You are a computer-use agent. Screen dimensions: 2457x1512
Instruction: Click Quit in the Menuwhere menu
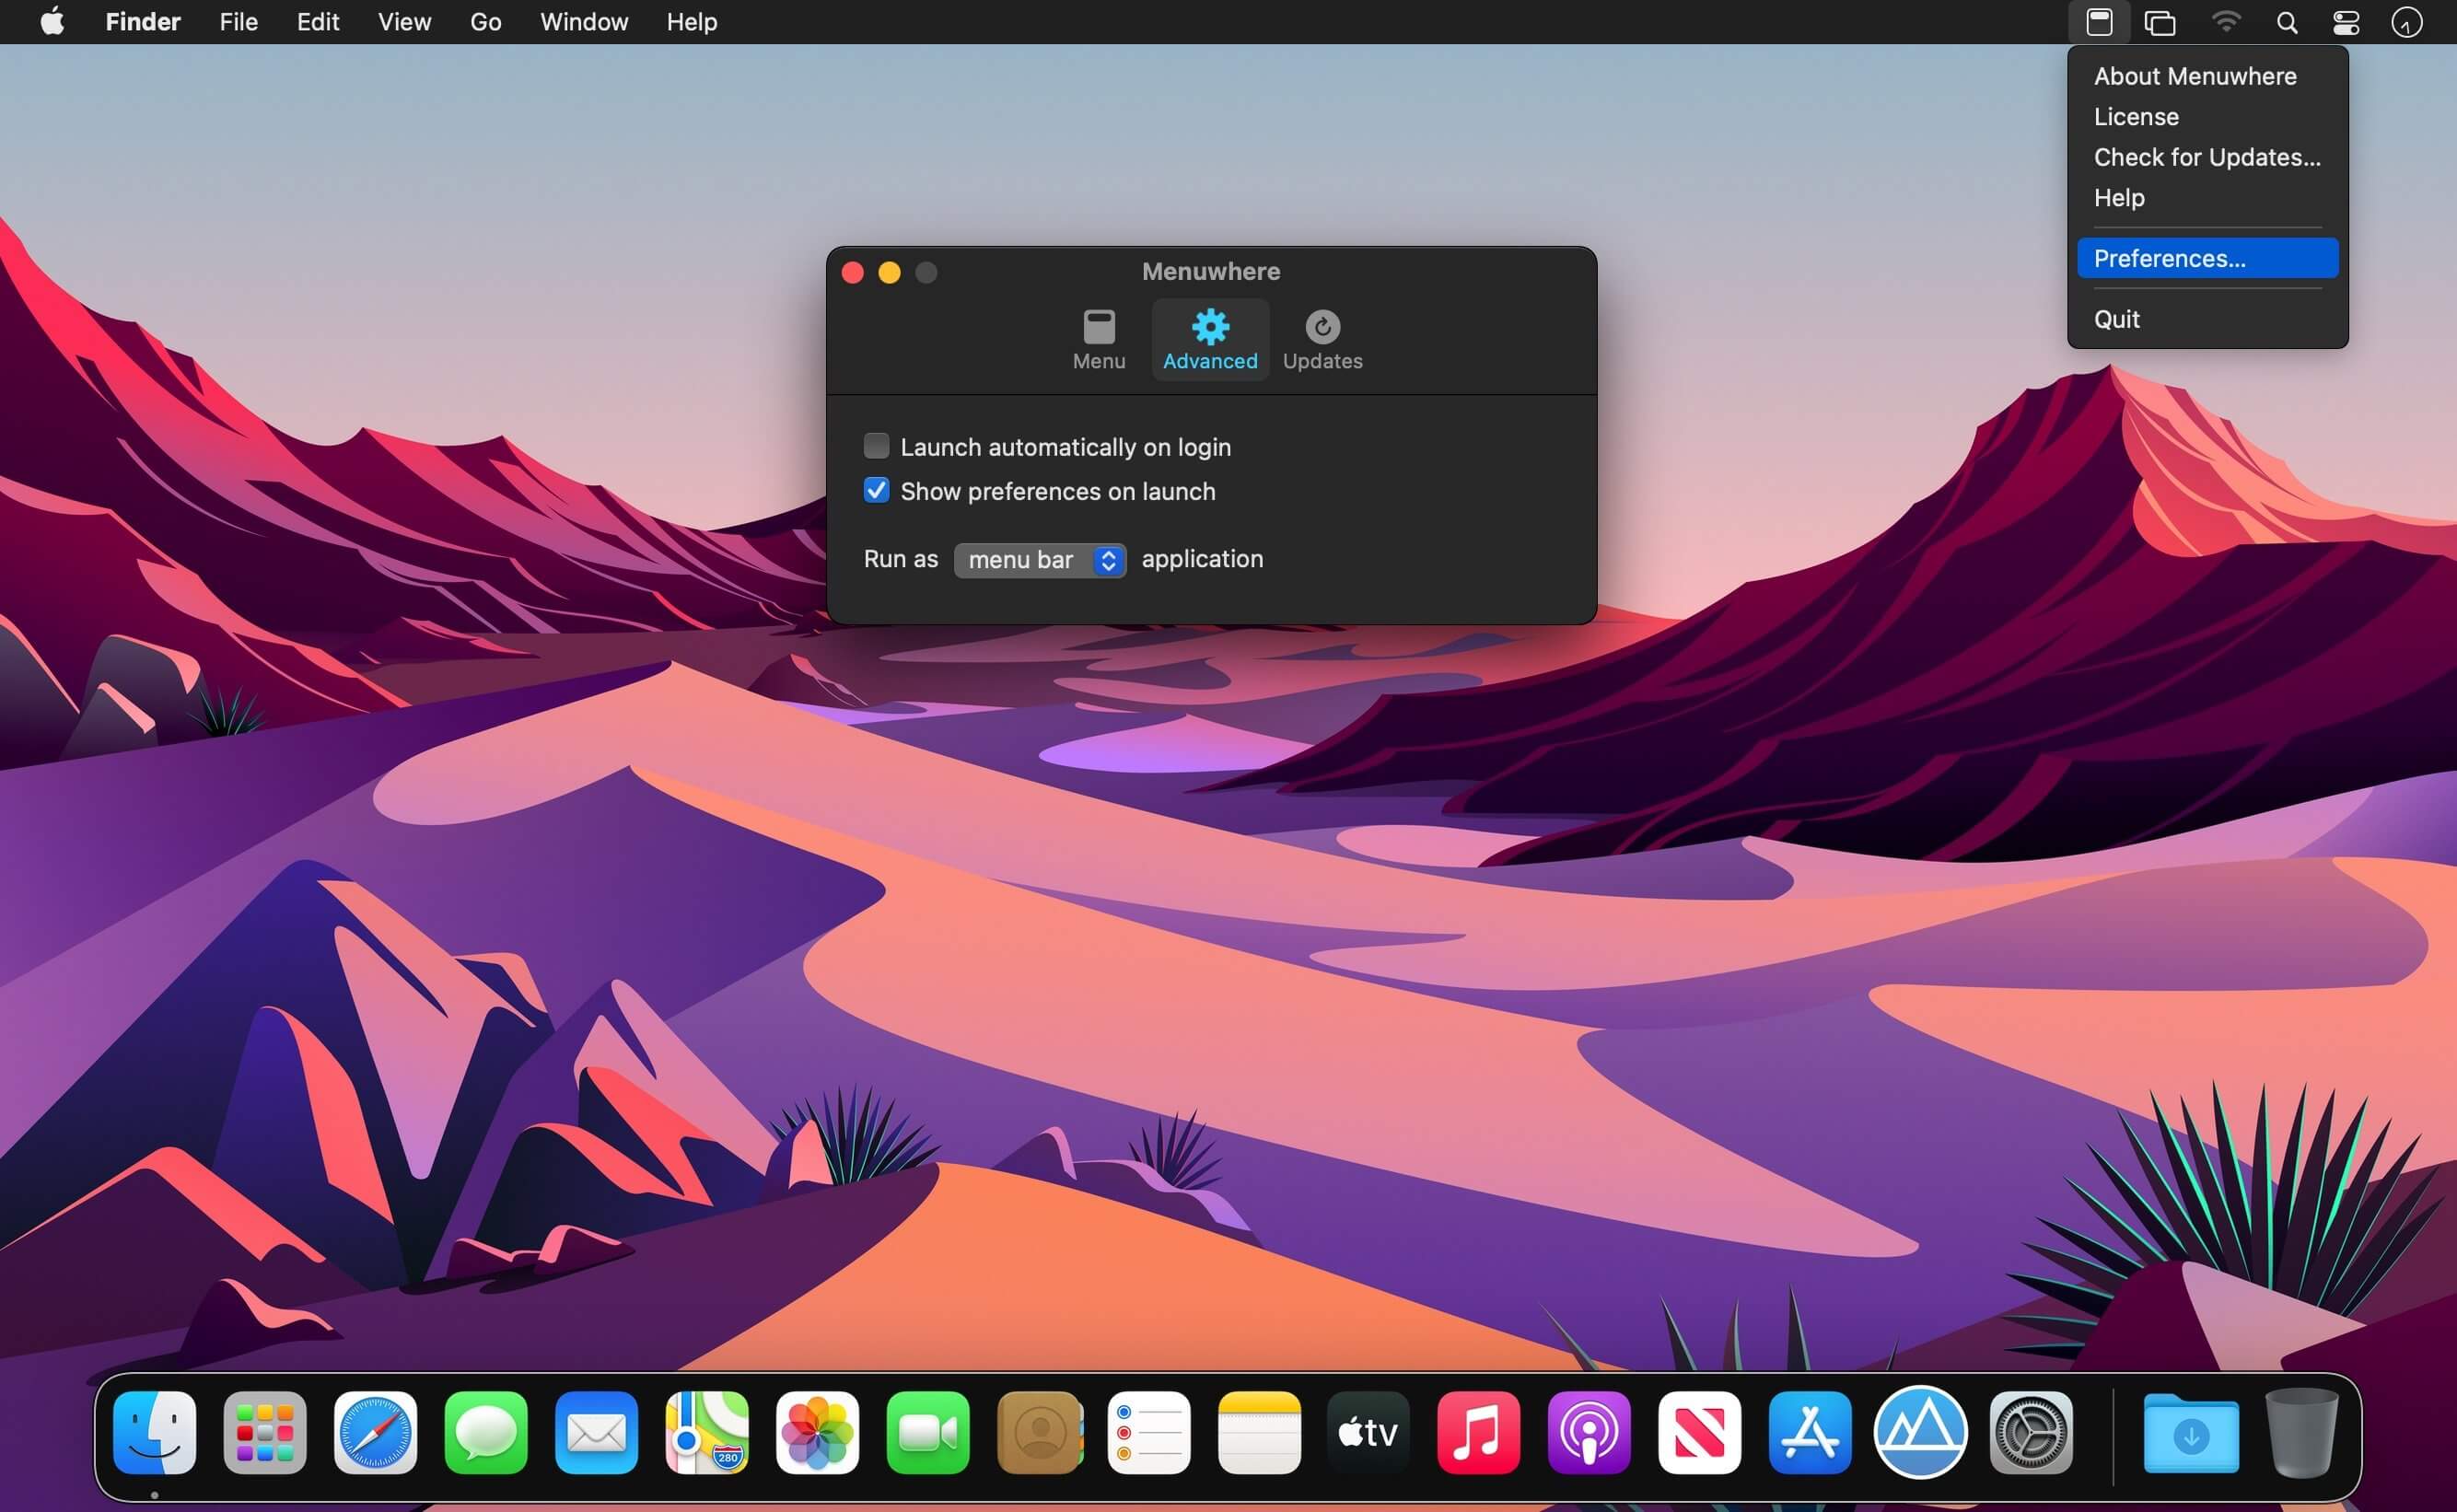[2116, 319]
